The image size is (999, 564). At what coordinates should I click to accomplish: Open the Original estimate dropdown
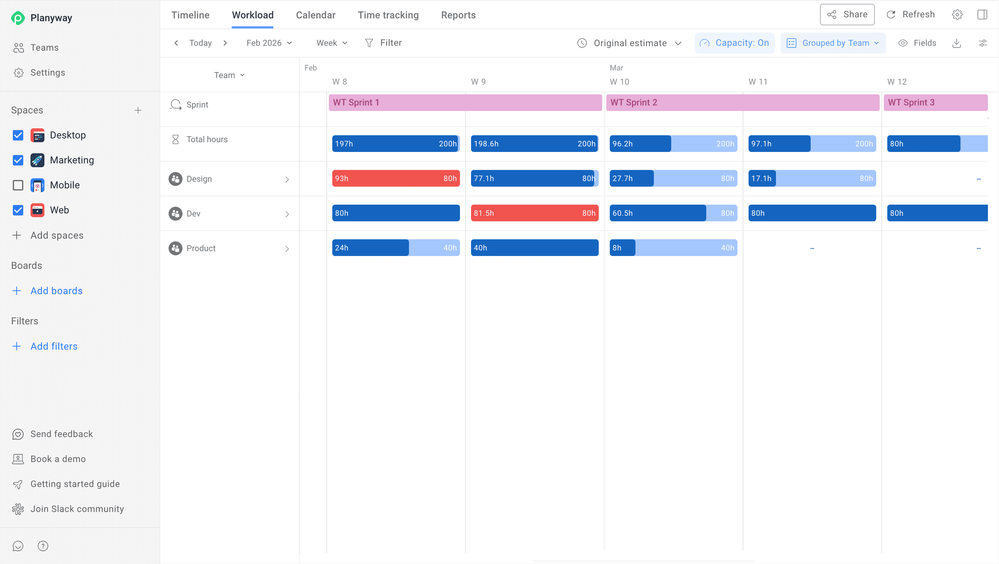tap(629, 43)
